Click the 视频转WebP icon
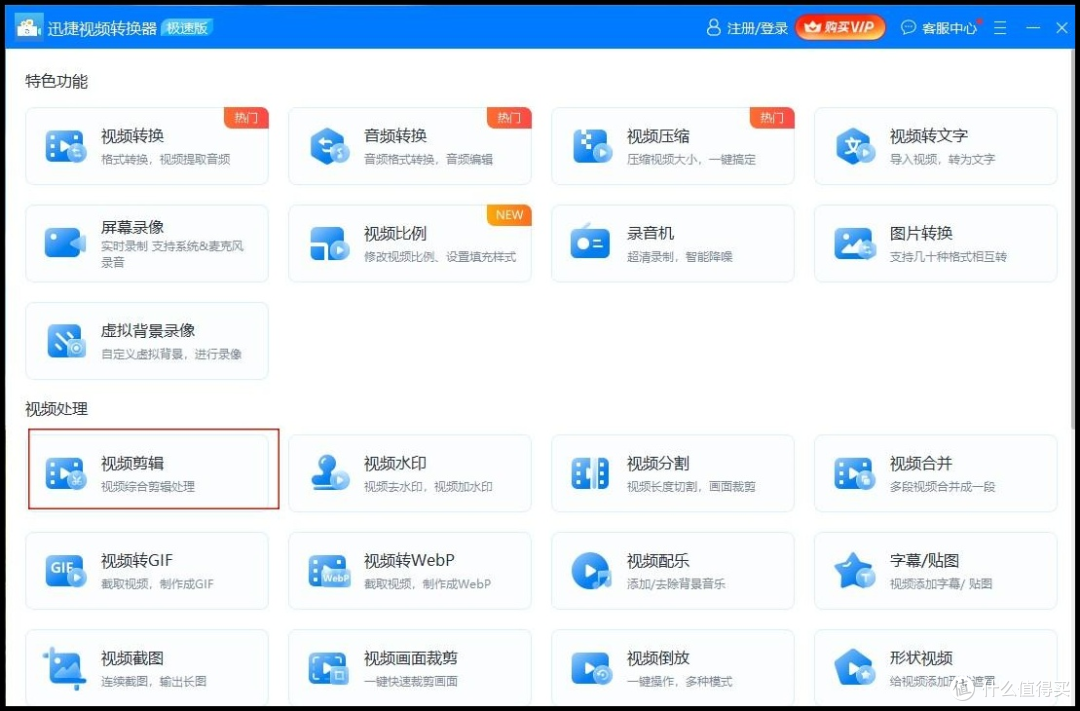 tap(329, 571)
